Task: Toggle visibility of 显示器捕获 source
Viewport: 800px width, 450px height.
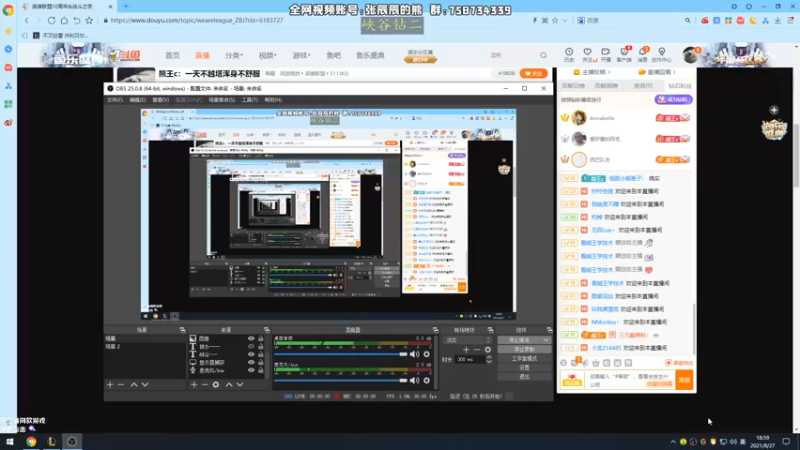Action: [x=251, y=362]
